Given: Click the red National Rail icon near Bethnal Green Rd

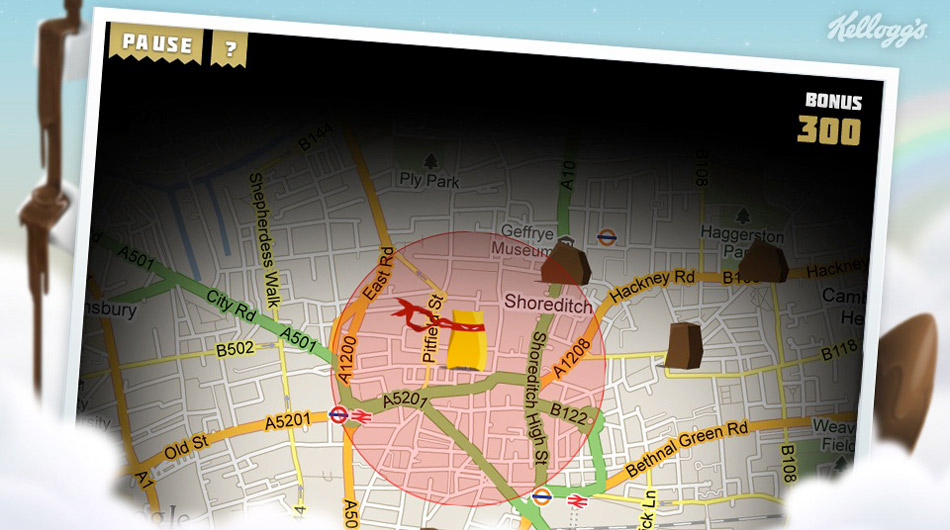Looking at the screenshot, I should tap(578, 501).
